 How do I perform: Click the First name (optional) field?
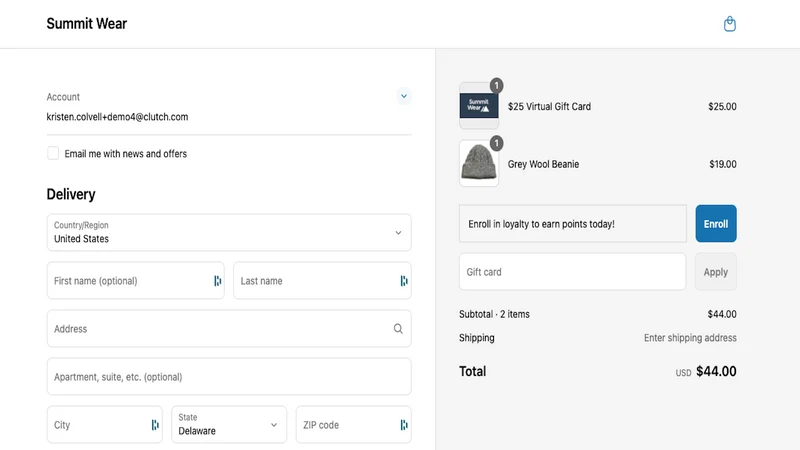click(136, 281)
